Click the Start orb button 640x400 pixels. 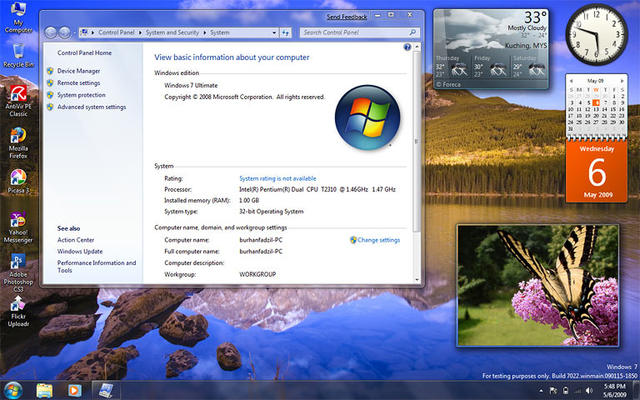13,390
